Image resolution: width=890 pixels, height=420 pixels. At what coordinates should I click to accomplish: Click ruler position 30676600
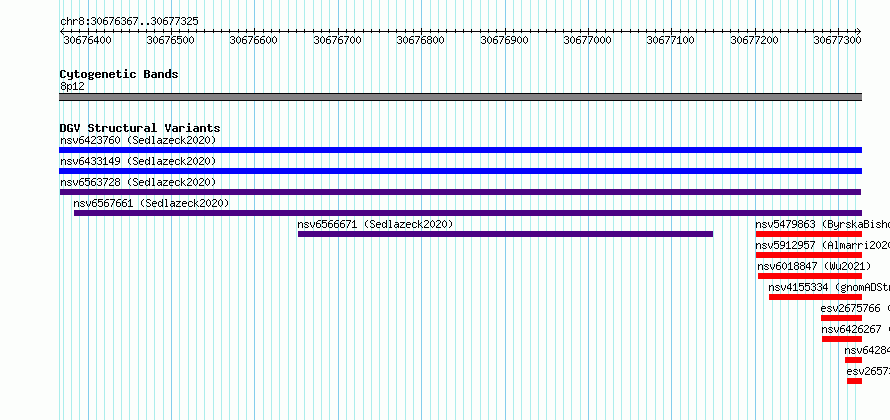click(x=254, y=40)
